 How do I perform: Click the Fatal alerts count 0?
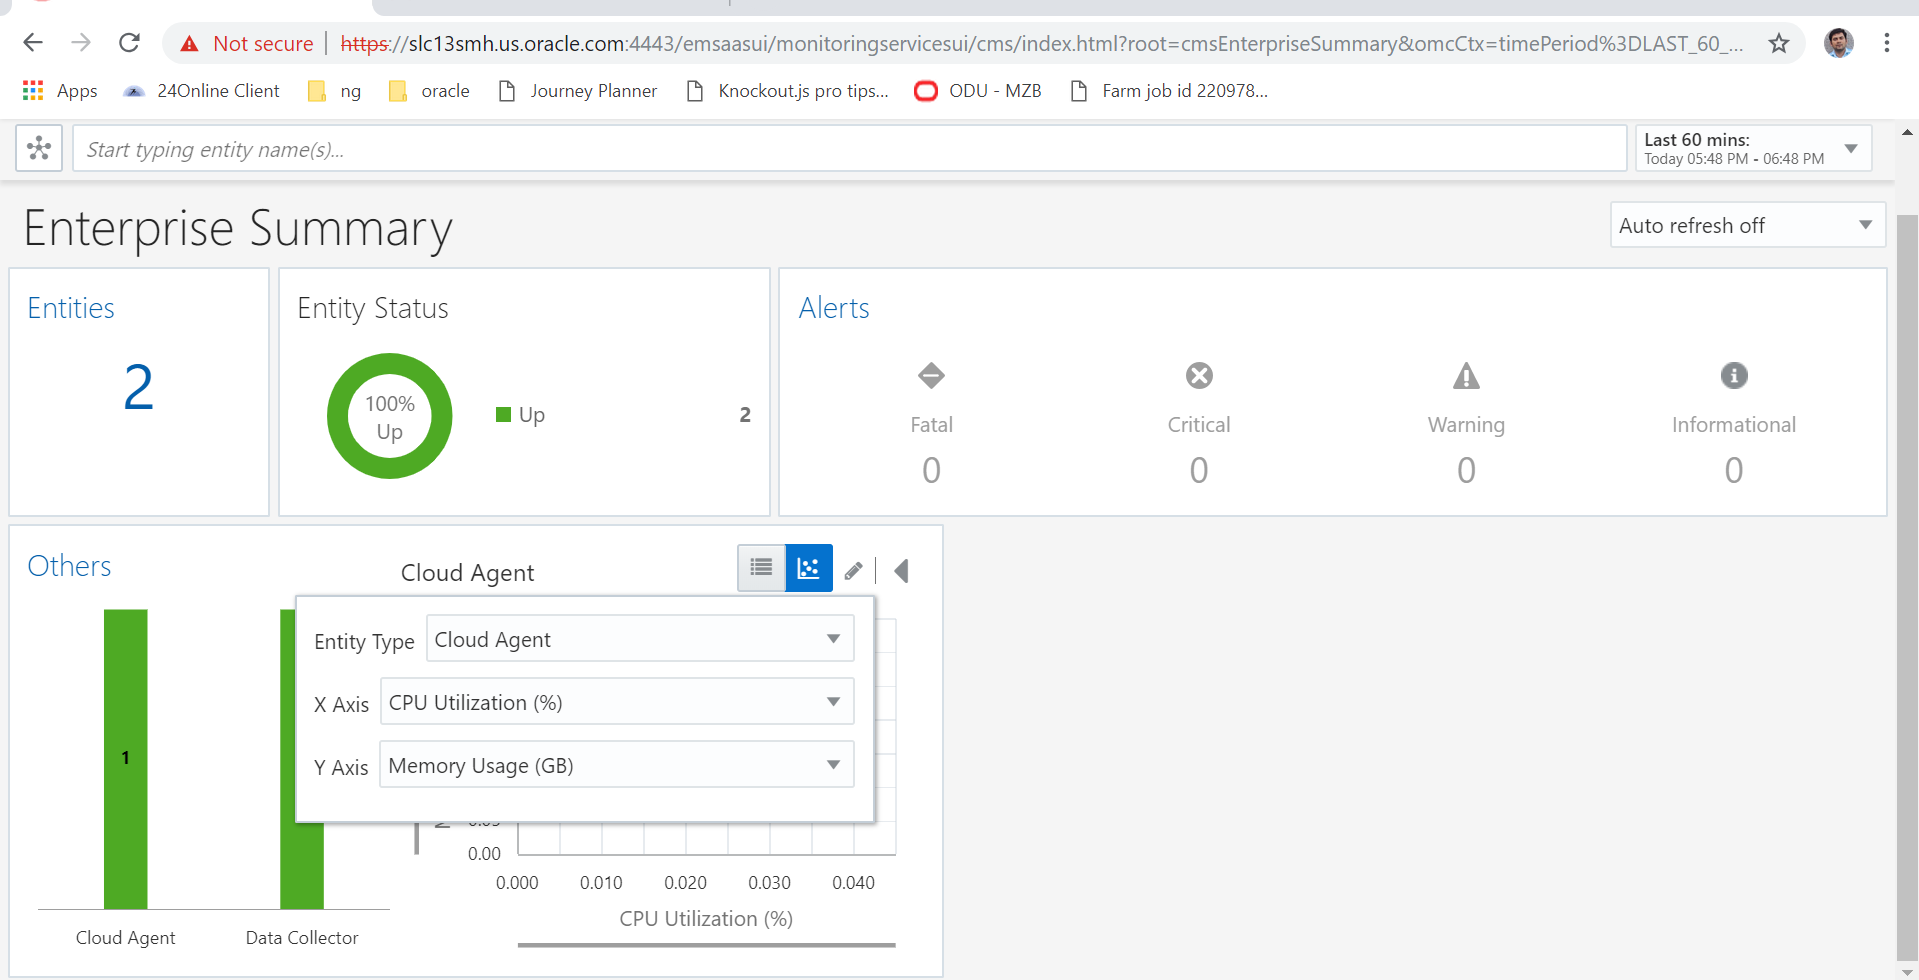point(931,470)
